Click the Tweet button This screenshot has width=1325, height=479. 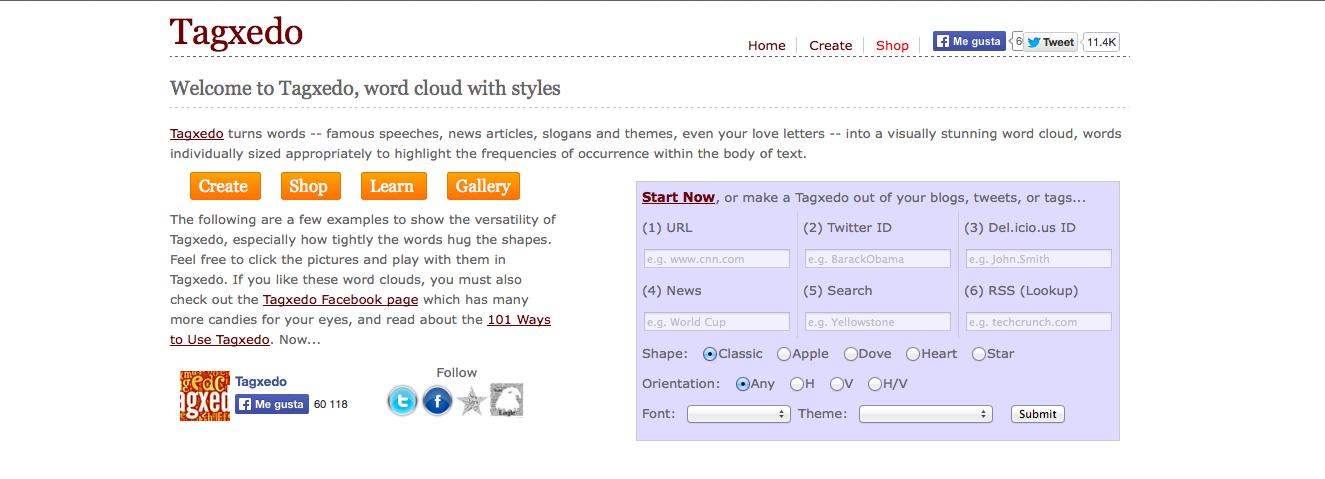pyautogui.click(x=1050, y=42)
